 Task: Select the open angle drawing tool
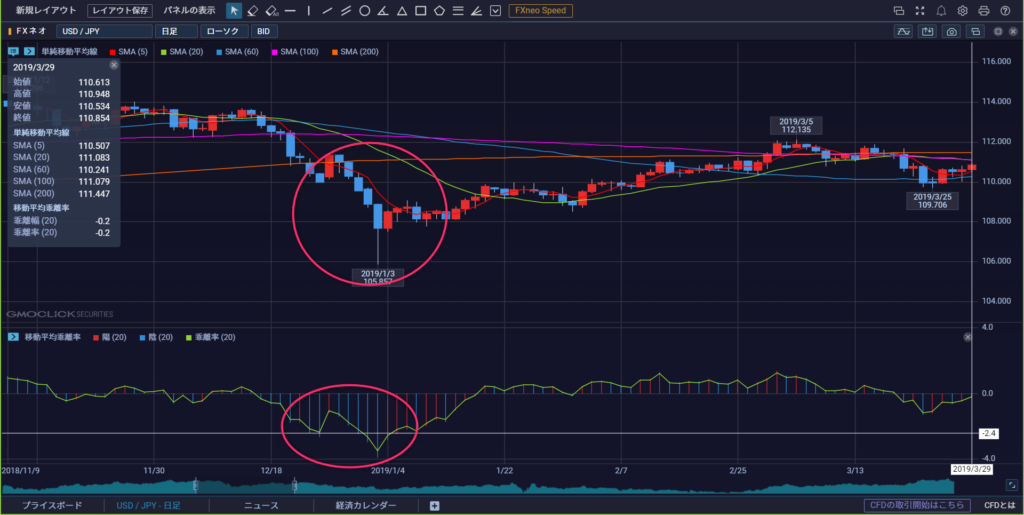384,10
